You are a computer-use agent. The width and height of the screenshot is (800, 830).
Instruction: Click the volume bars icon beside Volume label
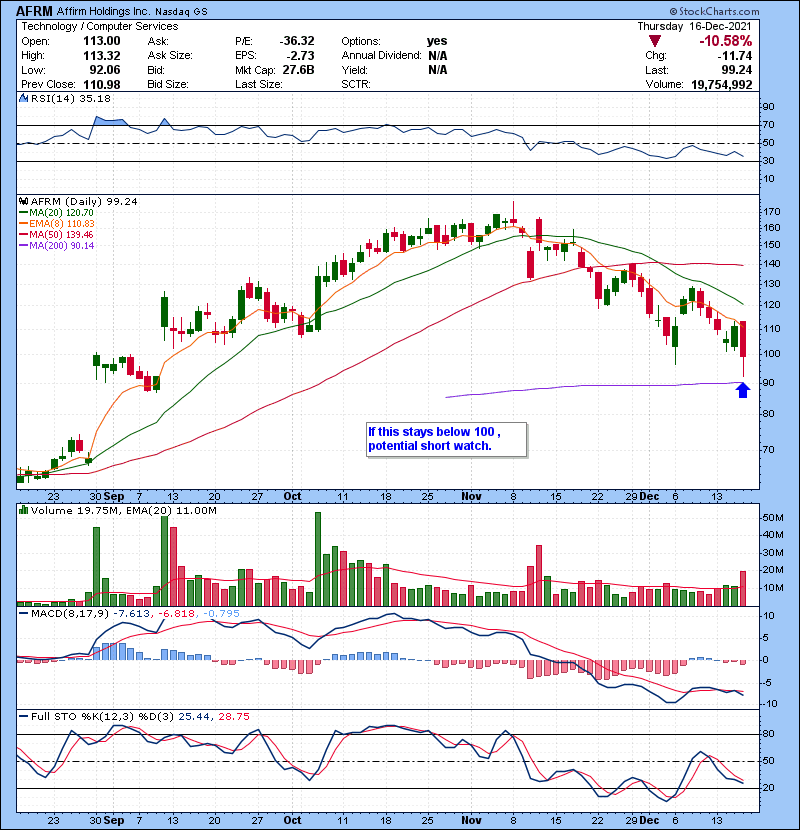[23, 510]
